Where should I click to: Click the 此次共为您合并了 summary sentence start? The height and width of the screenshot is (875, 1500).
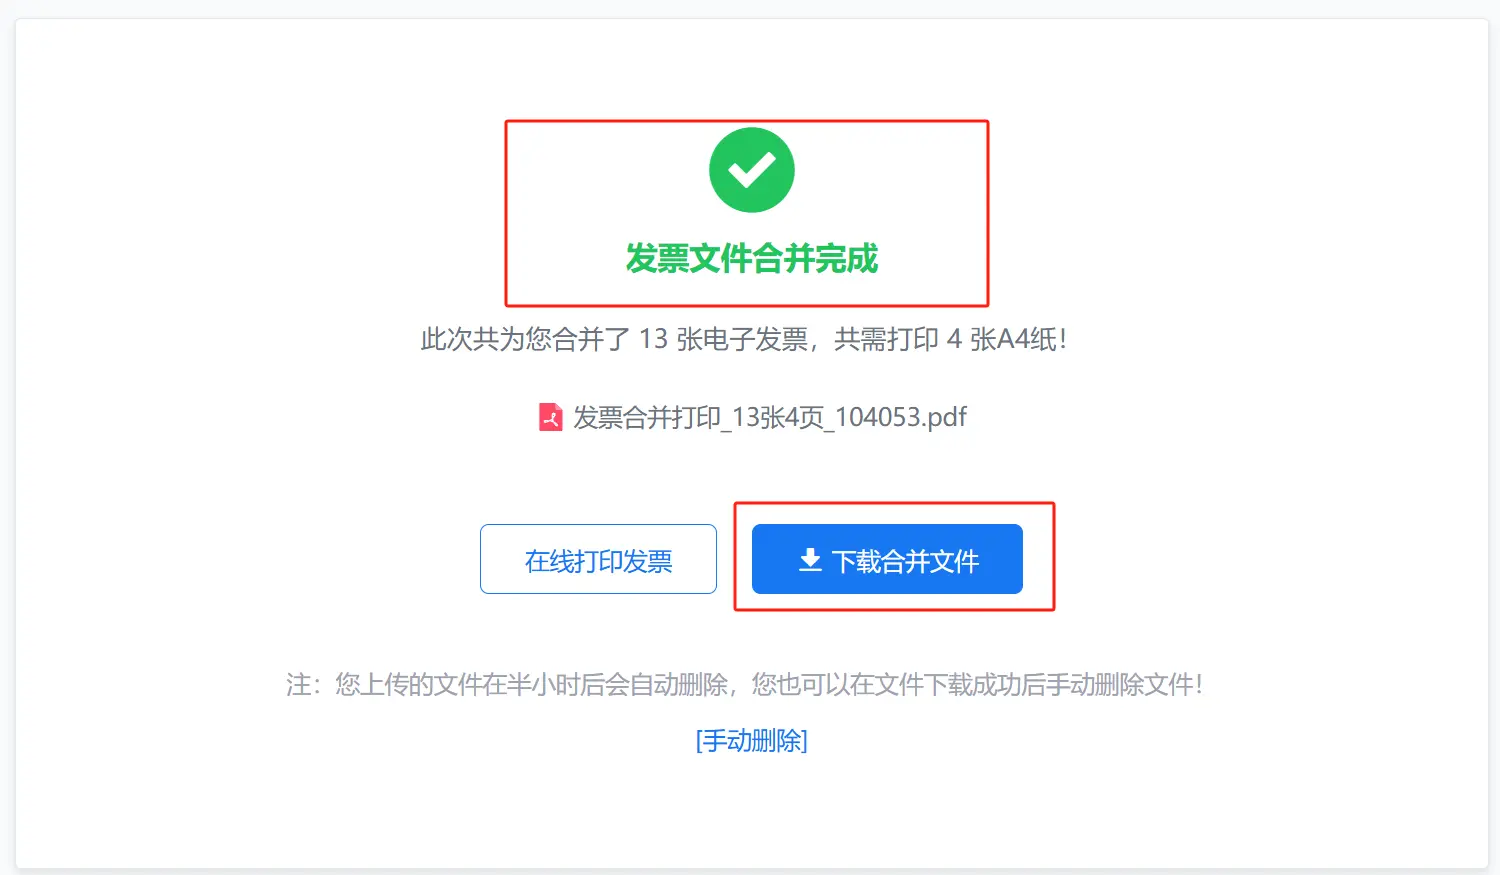[x=524, y=340]
